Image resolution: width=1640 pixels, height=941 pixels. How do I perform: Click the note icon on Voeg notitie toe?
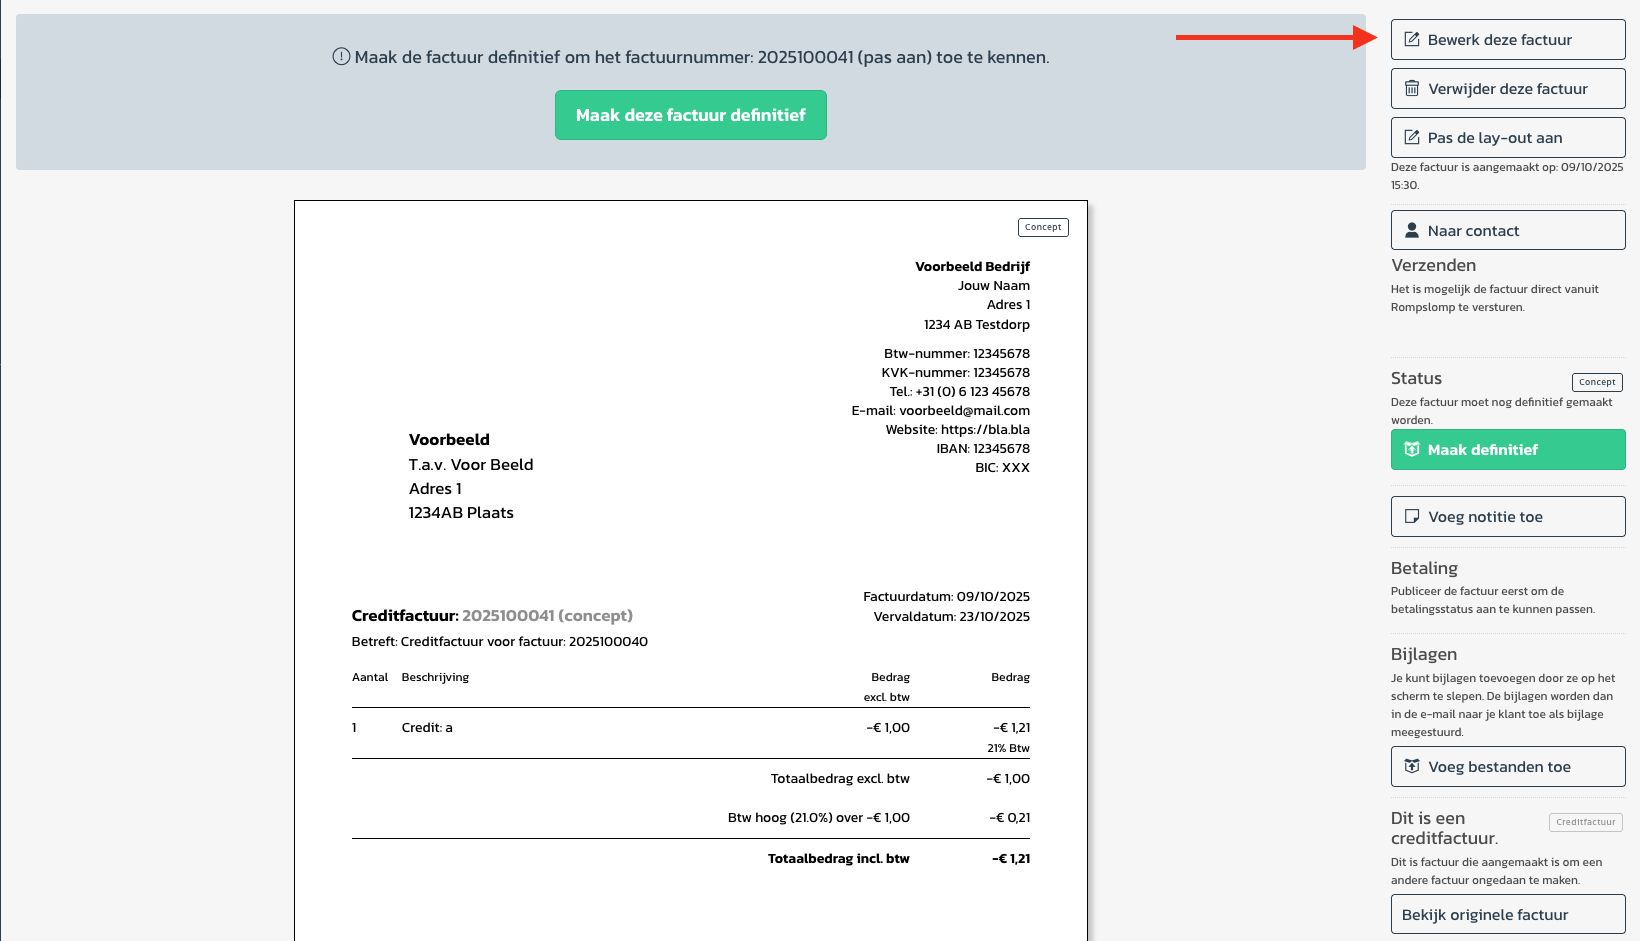pos(1412,517)
